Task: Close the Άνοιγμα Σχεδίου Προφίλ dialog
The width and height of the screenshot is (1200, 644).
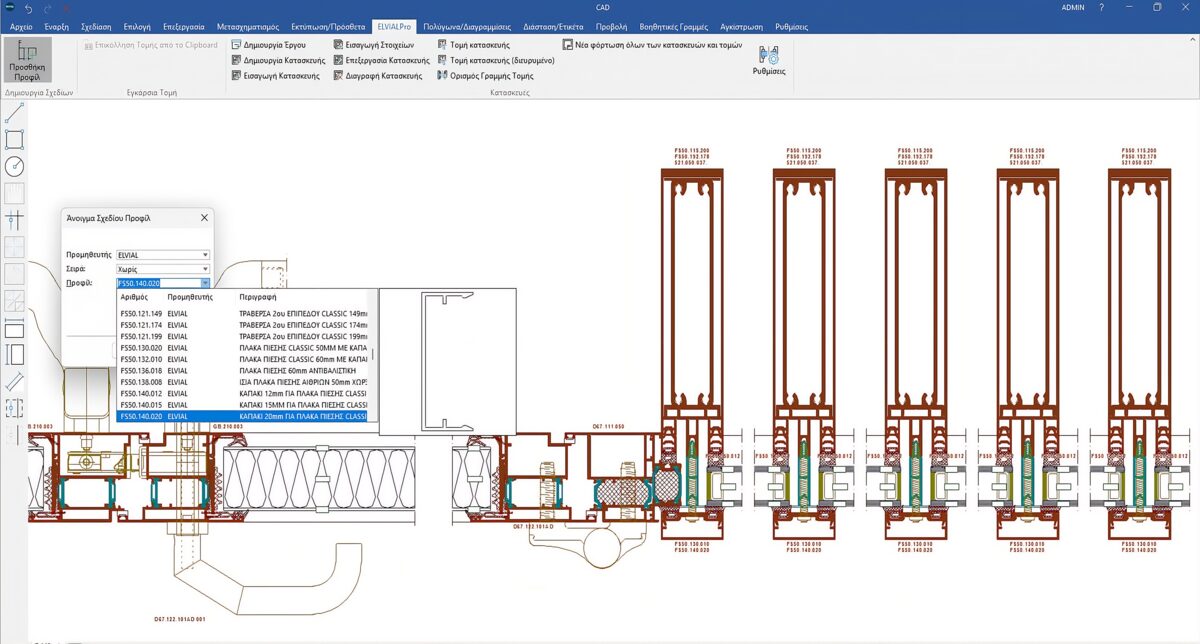Action: pyautogui.click(x=204, y=217)
